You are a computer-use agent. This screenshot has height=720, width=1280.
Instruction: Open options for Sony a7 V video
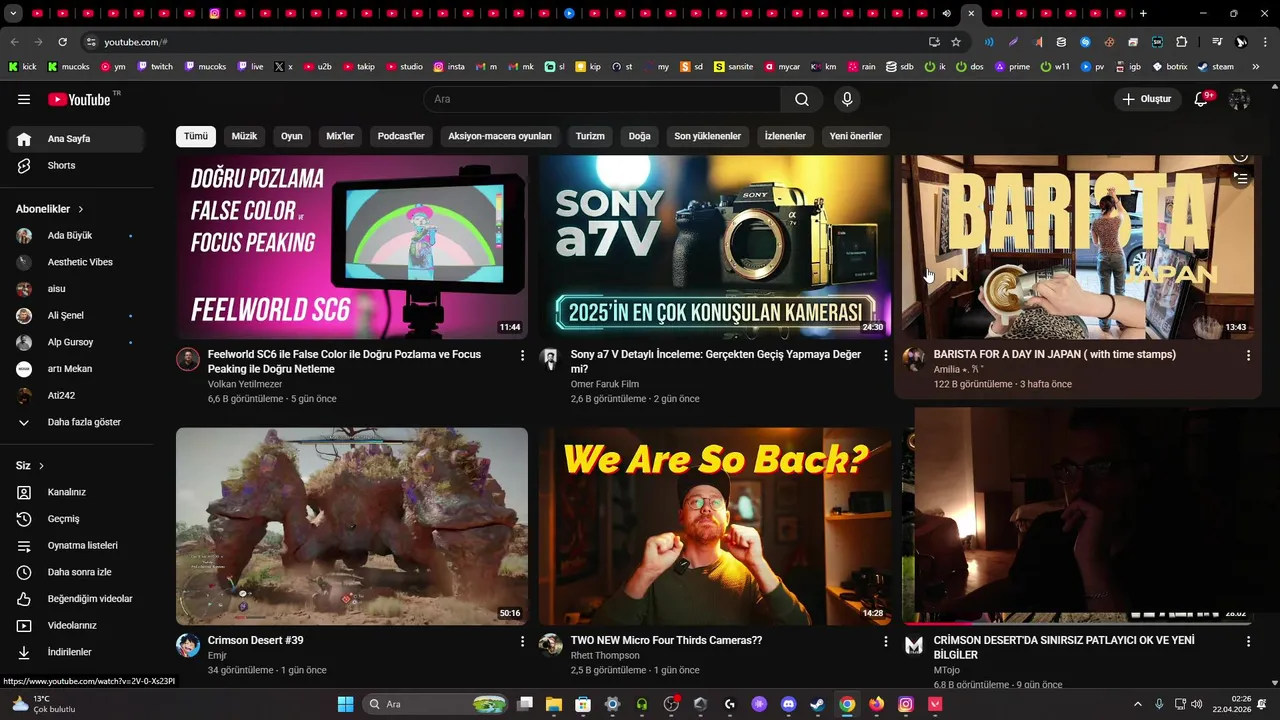[x=885, y=355]
